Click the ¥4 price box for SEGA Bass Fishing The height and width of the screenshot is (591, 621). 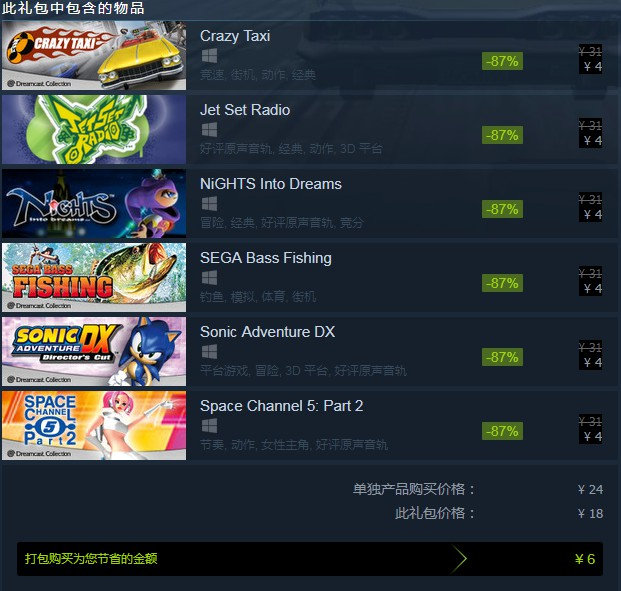(591, 280)
